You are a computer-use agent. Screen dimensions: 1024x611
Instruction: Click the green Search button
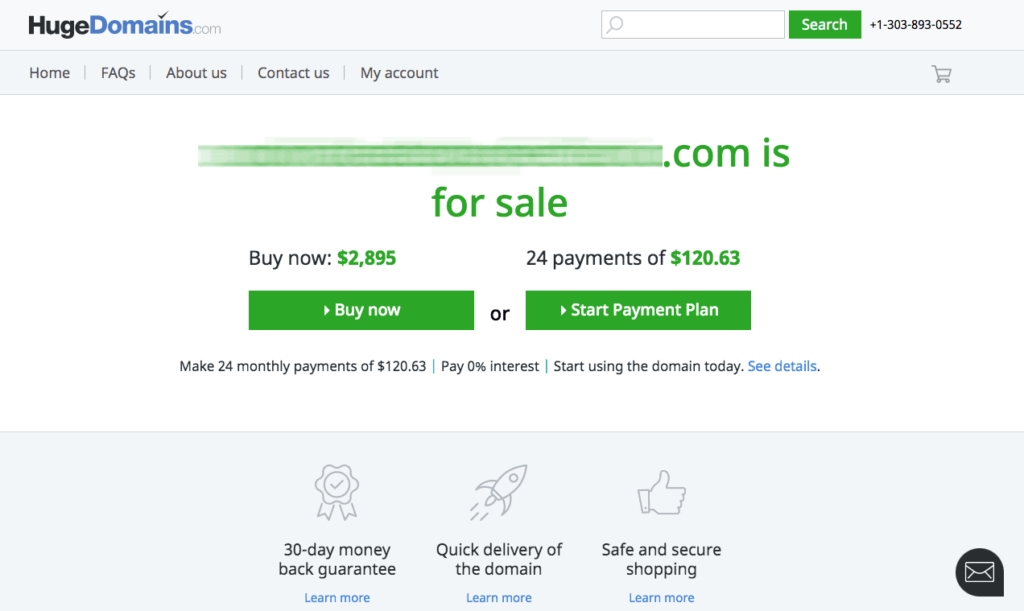(824, 25)
